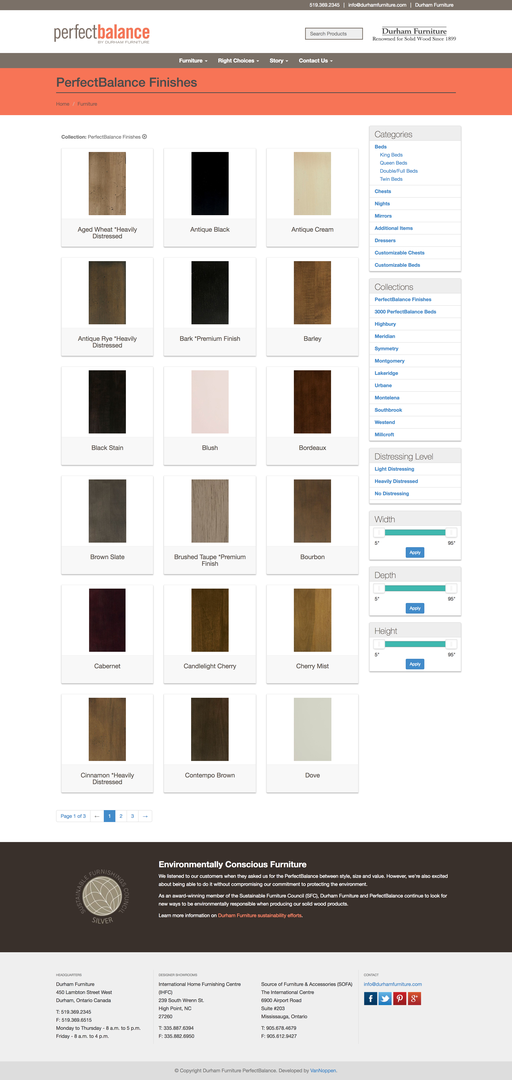Click the collection filter circle icon
The image size is (512, 1080).
click(145, 136)
